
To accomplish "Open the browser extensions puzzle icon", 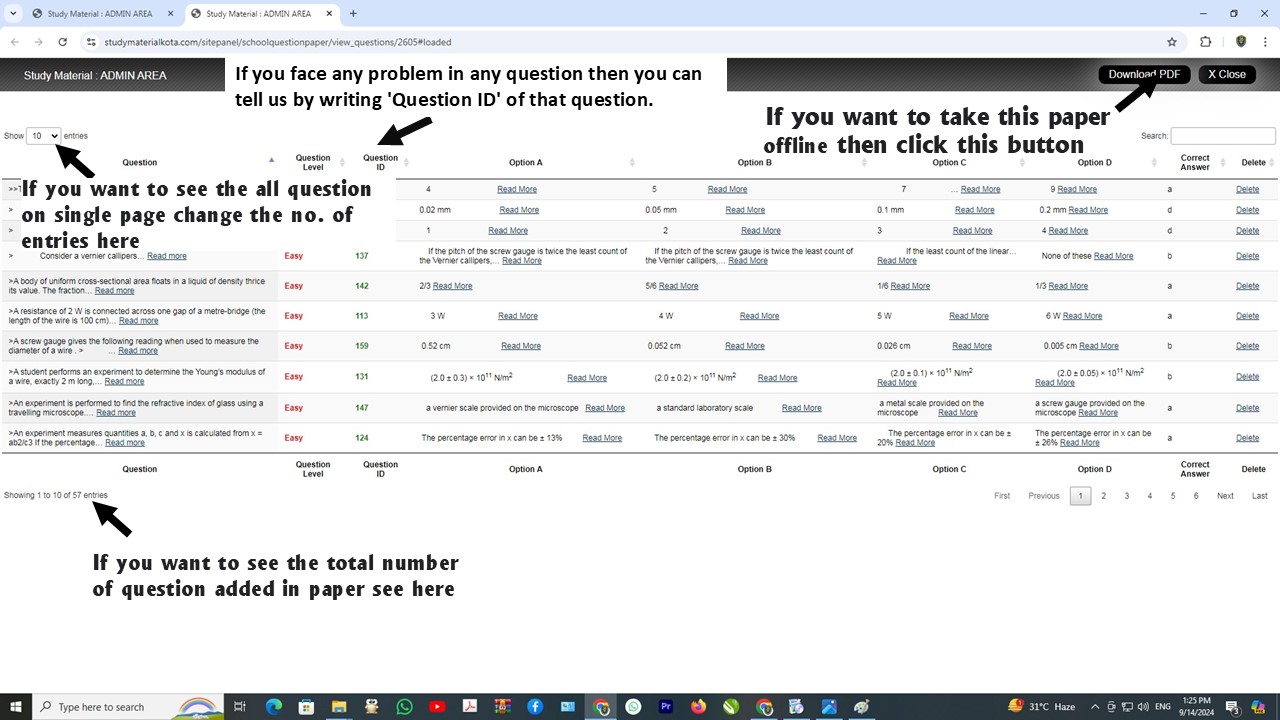I will pos(1205,42).
